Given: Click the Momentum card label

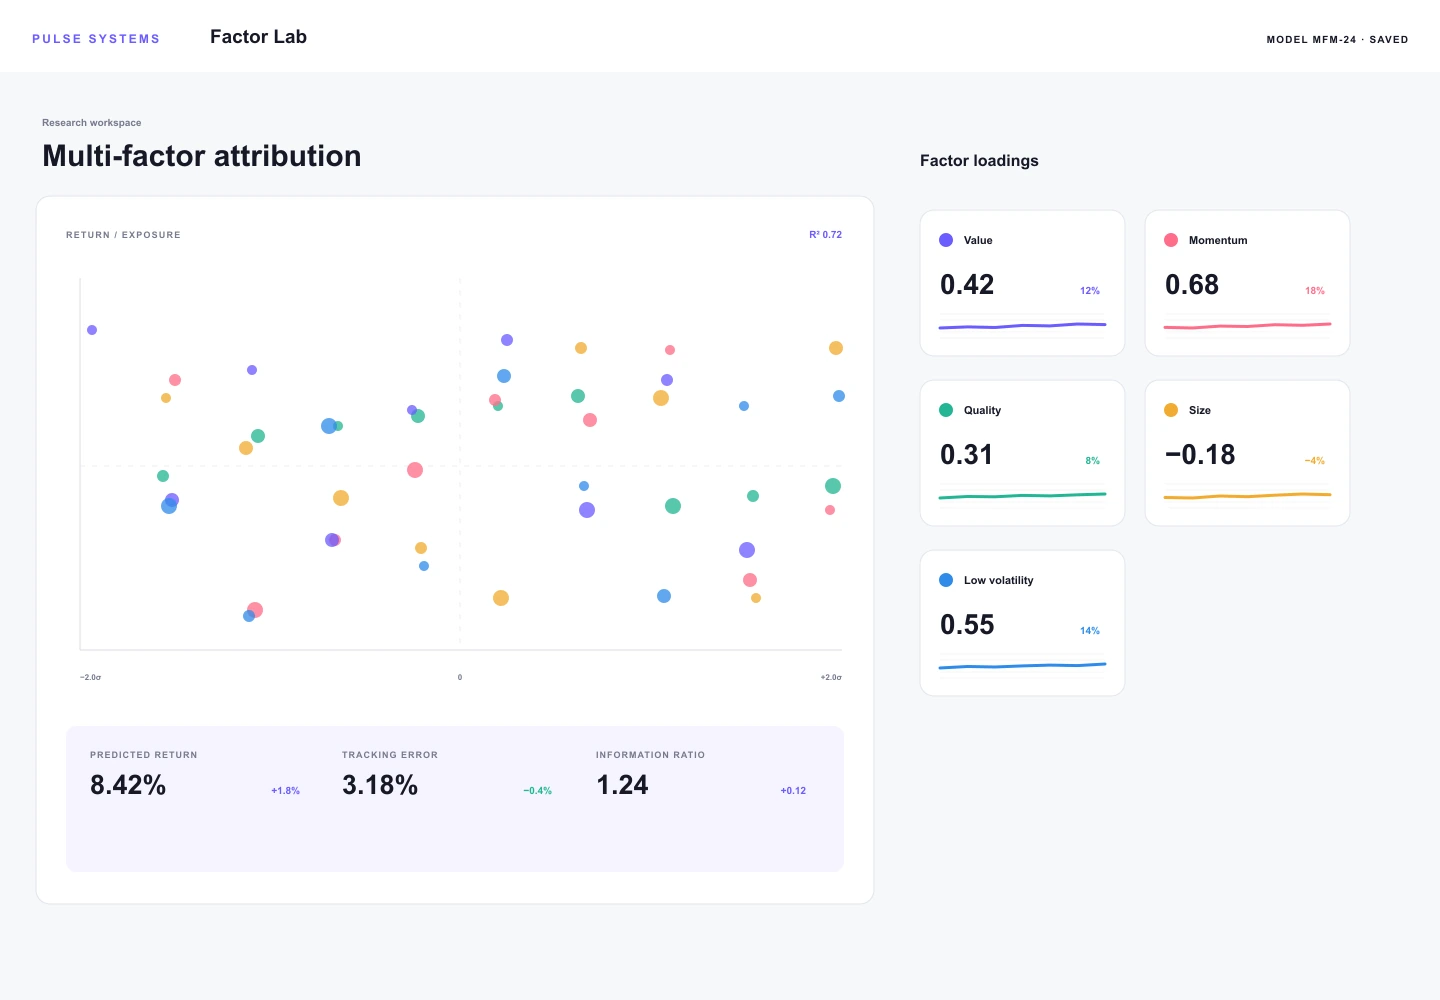Looking at the screenshot, I should (1218, 240).
